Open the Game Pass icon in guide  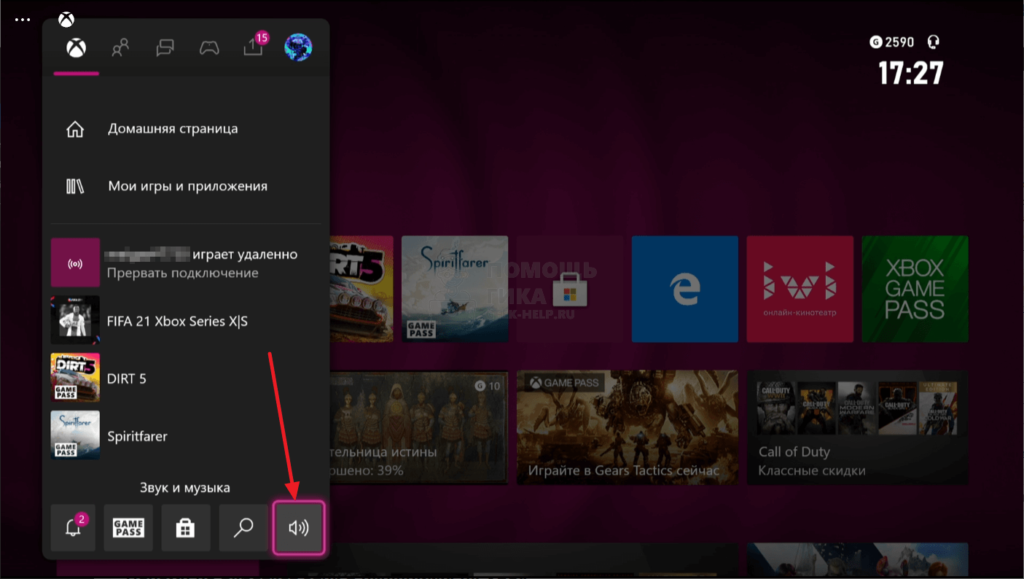pyautogui.click(x=129, y=528)
